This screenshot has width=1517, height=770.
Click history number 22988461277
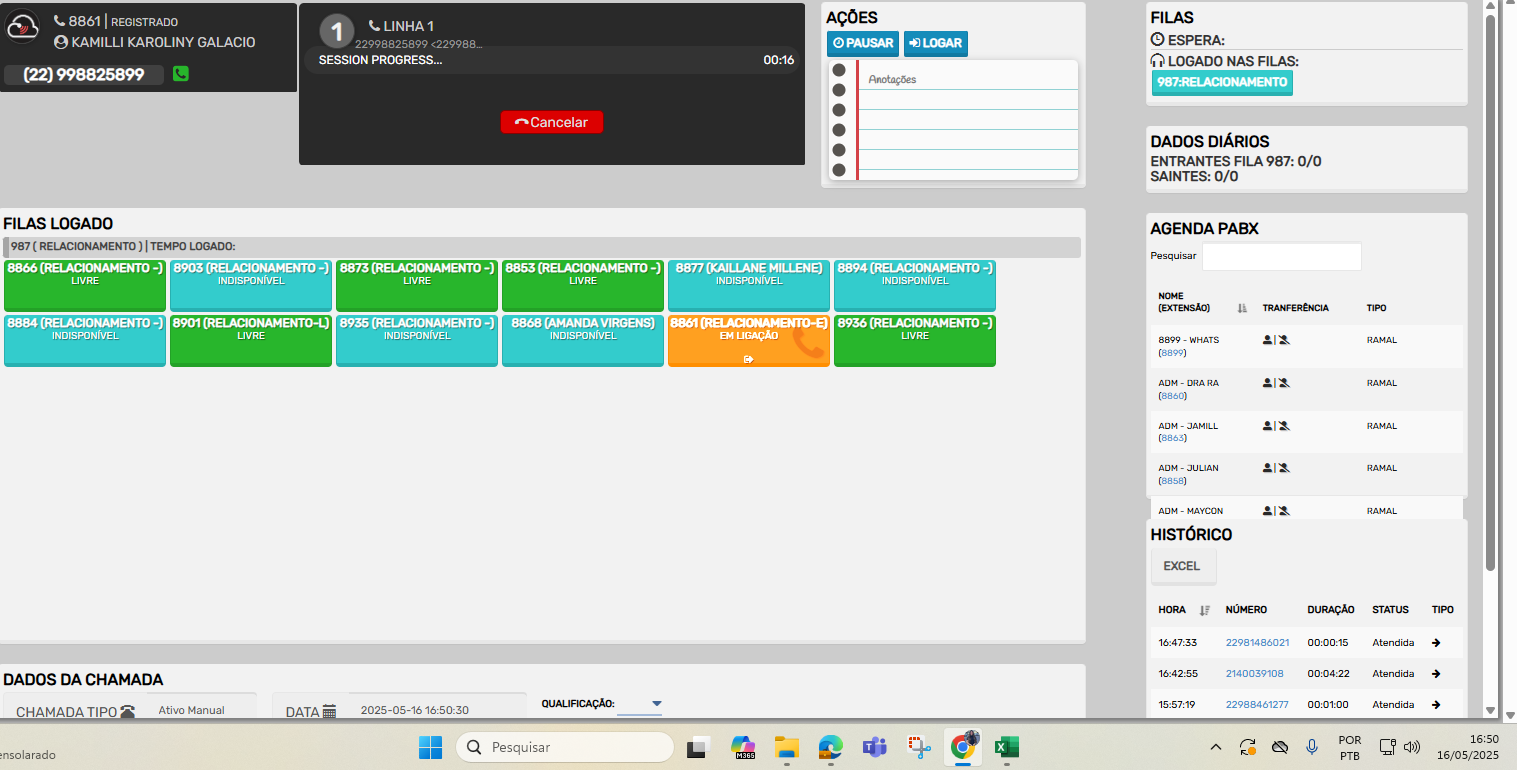pos(1257,705)
